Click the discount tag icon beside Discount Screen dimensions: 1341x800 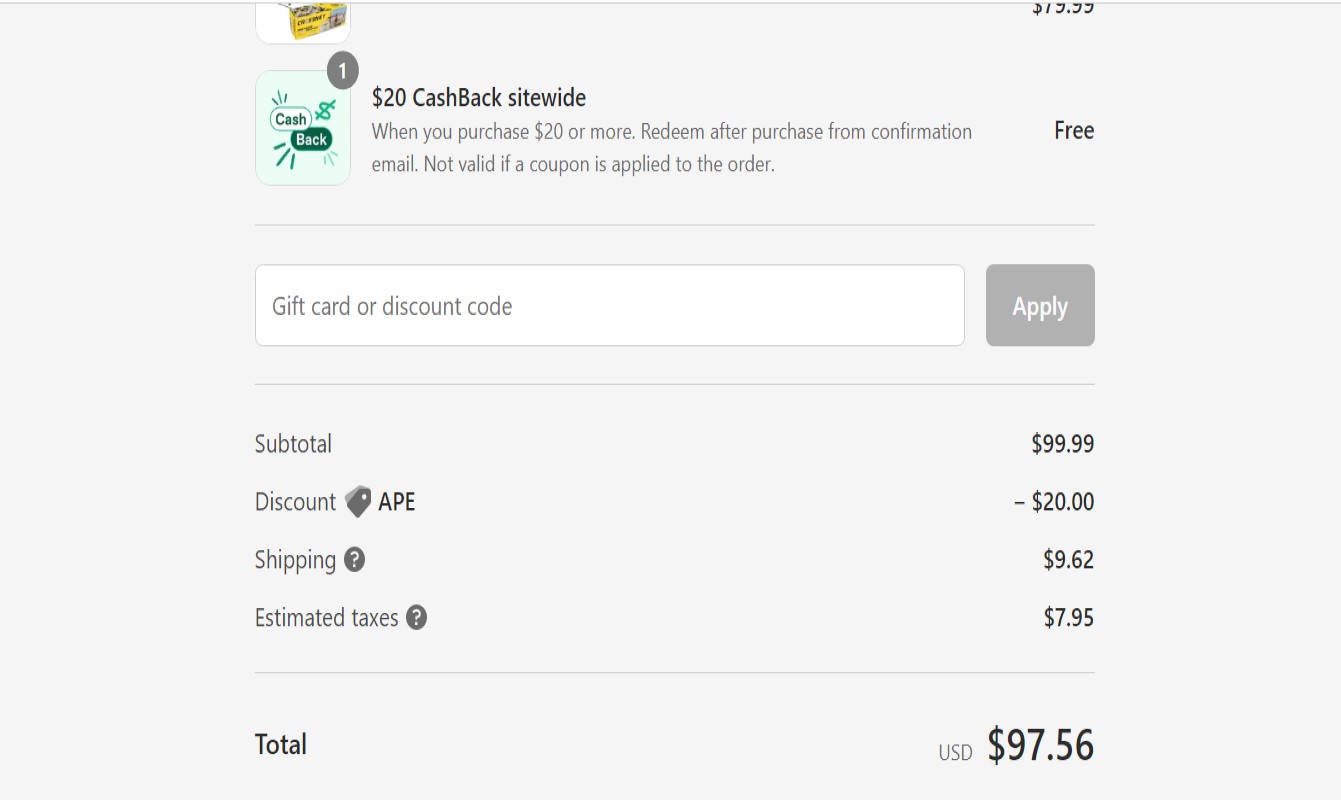click(357, 501)
